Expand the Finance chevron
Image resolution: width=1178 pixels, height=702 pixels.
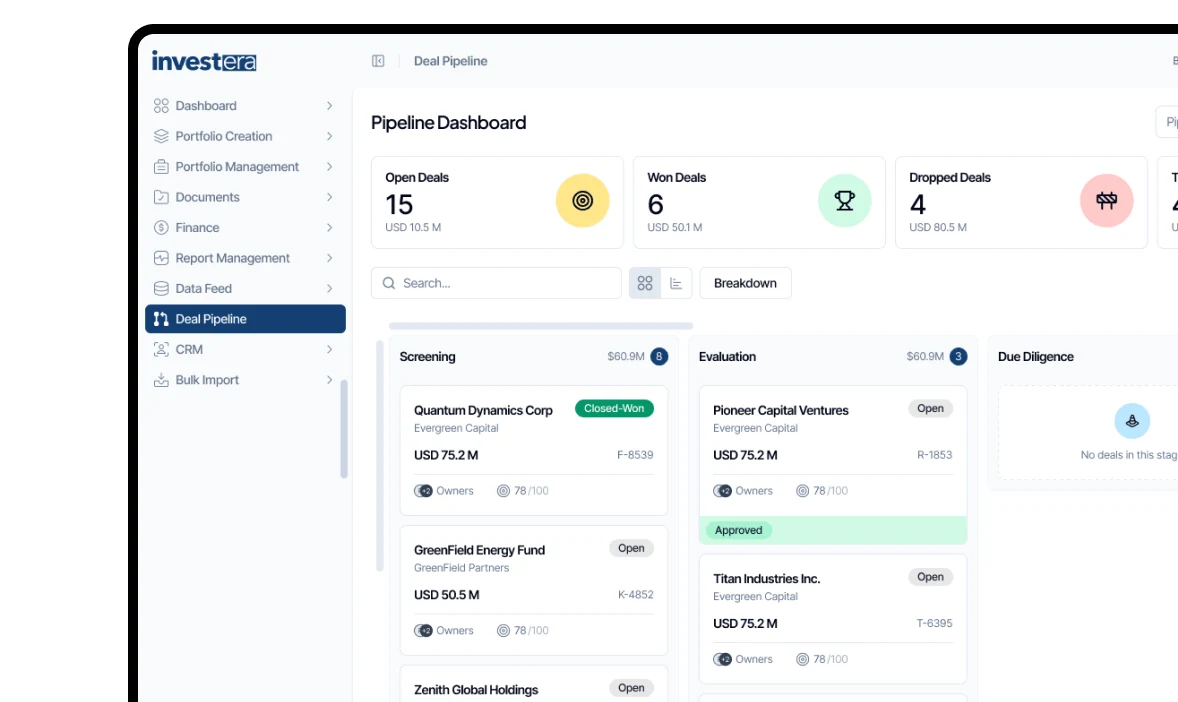coord(329,228)
